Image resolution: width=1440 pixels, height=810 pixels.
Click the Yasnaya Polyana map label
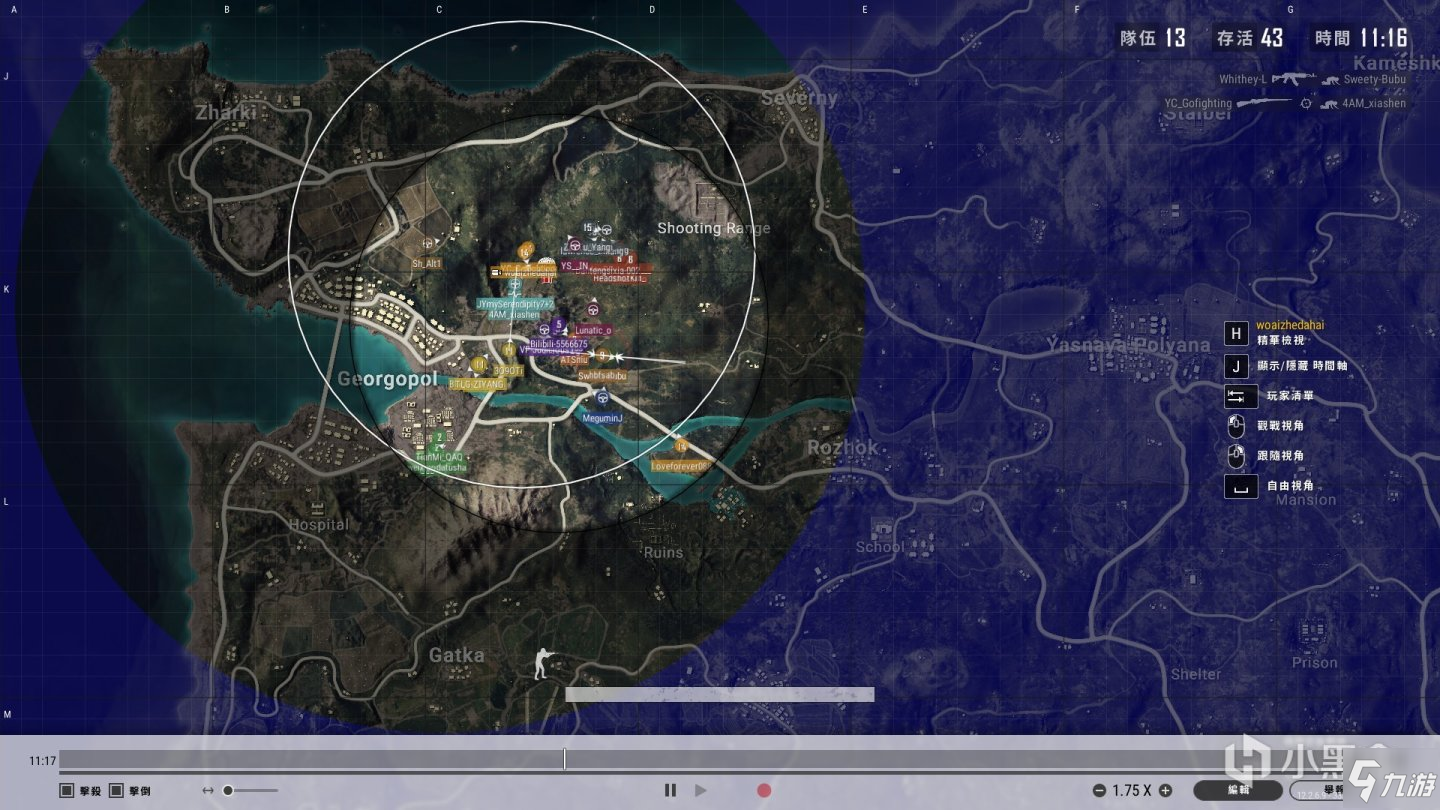coord(1128,345)
